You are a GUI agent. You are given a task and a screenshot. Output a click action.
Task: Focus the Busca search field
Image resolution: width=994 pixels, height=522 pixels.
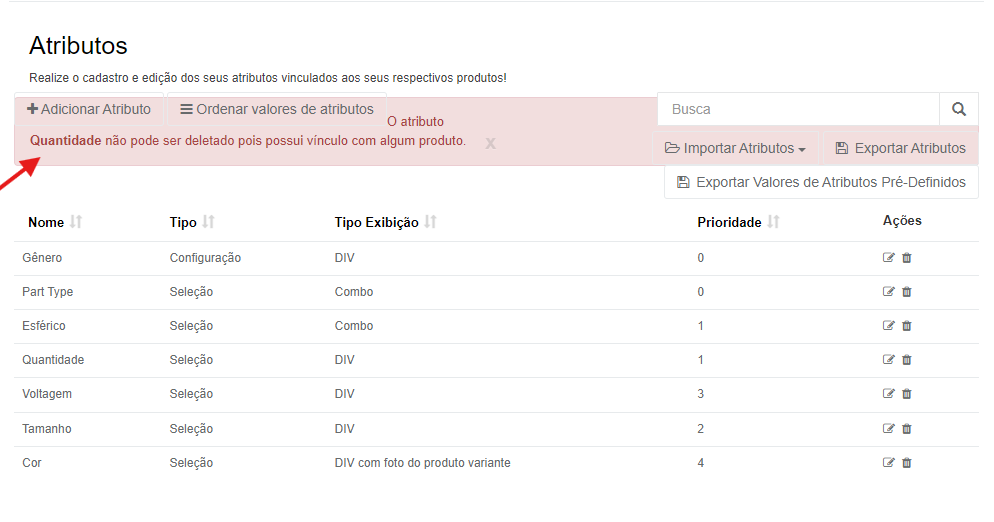tap(798, 109)
